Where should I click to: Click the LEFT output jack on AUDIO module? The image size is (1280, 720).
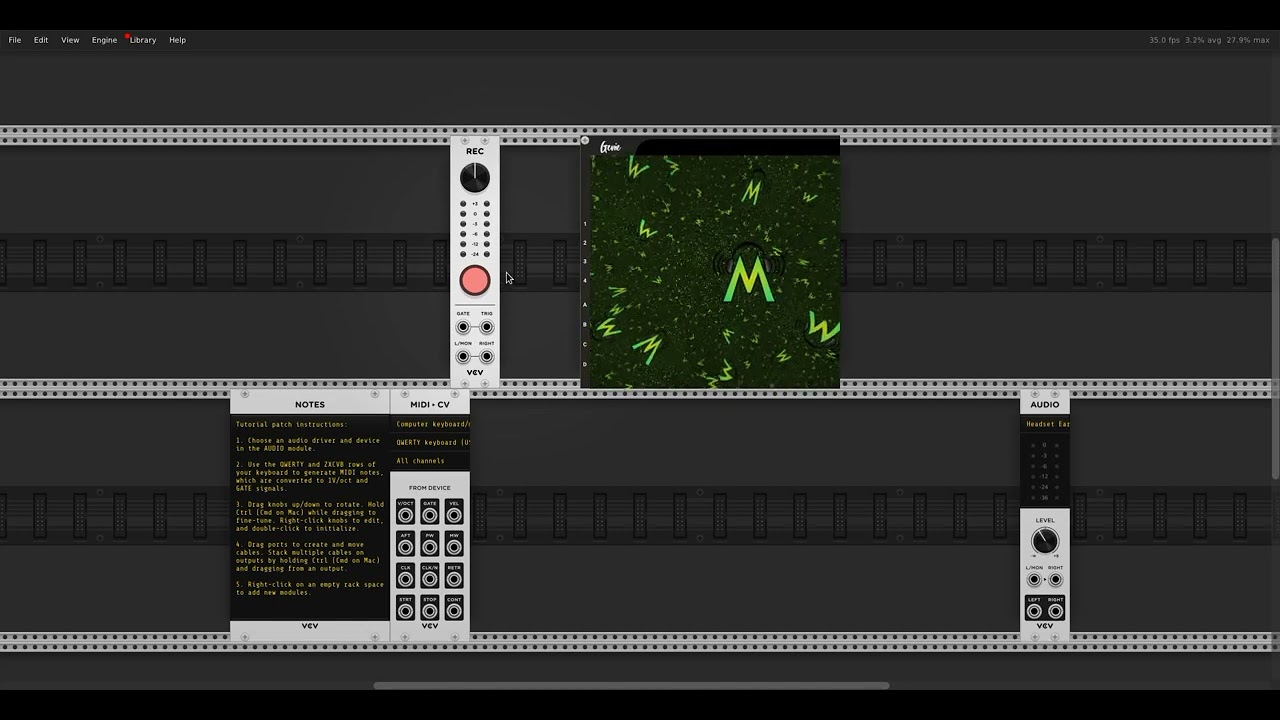pos(1034,611)
